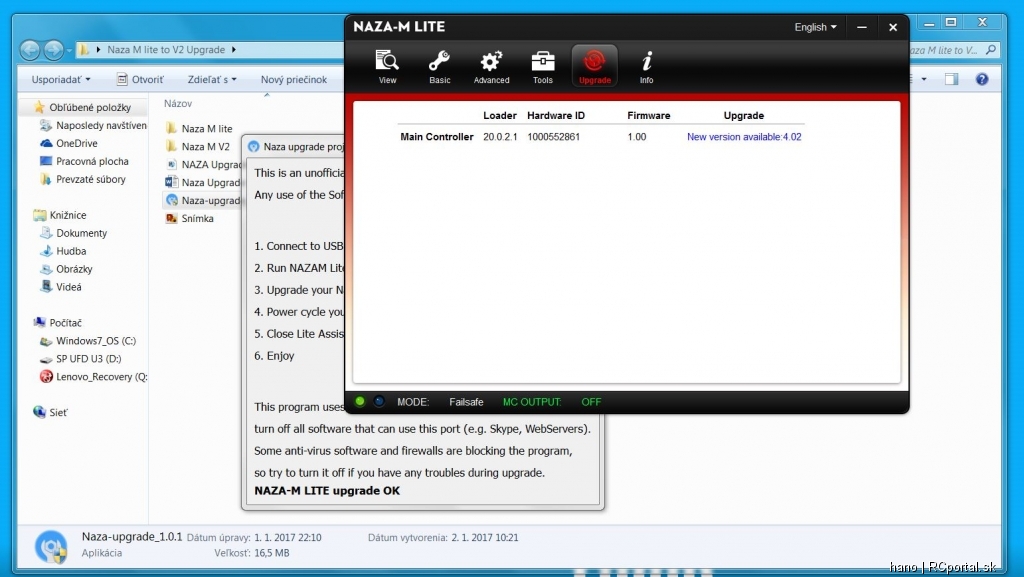
Task: Click the search magnifier icon in Explorer
Action: 991,50
